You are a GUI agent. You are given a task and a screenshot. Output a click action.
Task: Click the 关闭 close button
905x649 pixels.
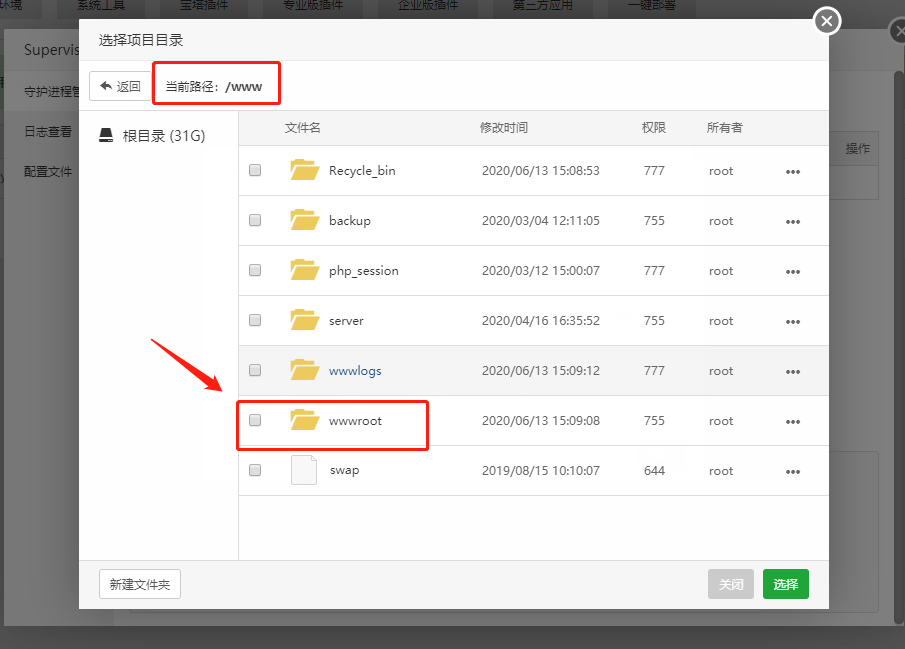(731, 584)
